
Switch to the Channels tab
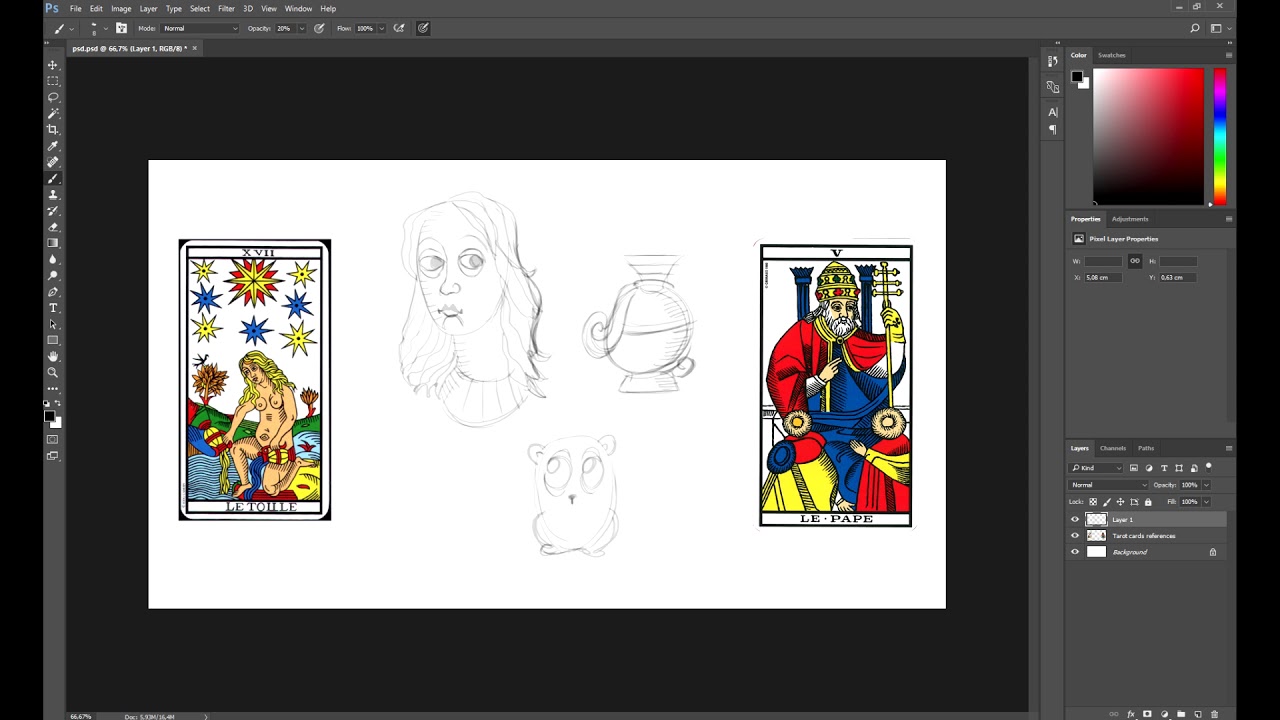[x=1113, y=448]
